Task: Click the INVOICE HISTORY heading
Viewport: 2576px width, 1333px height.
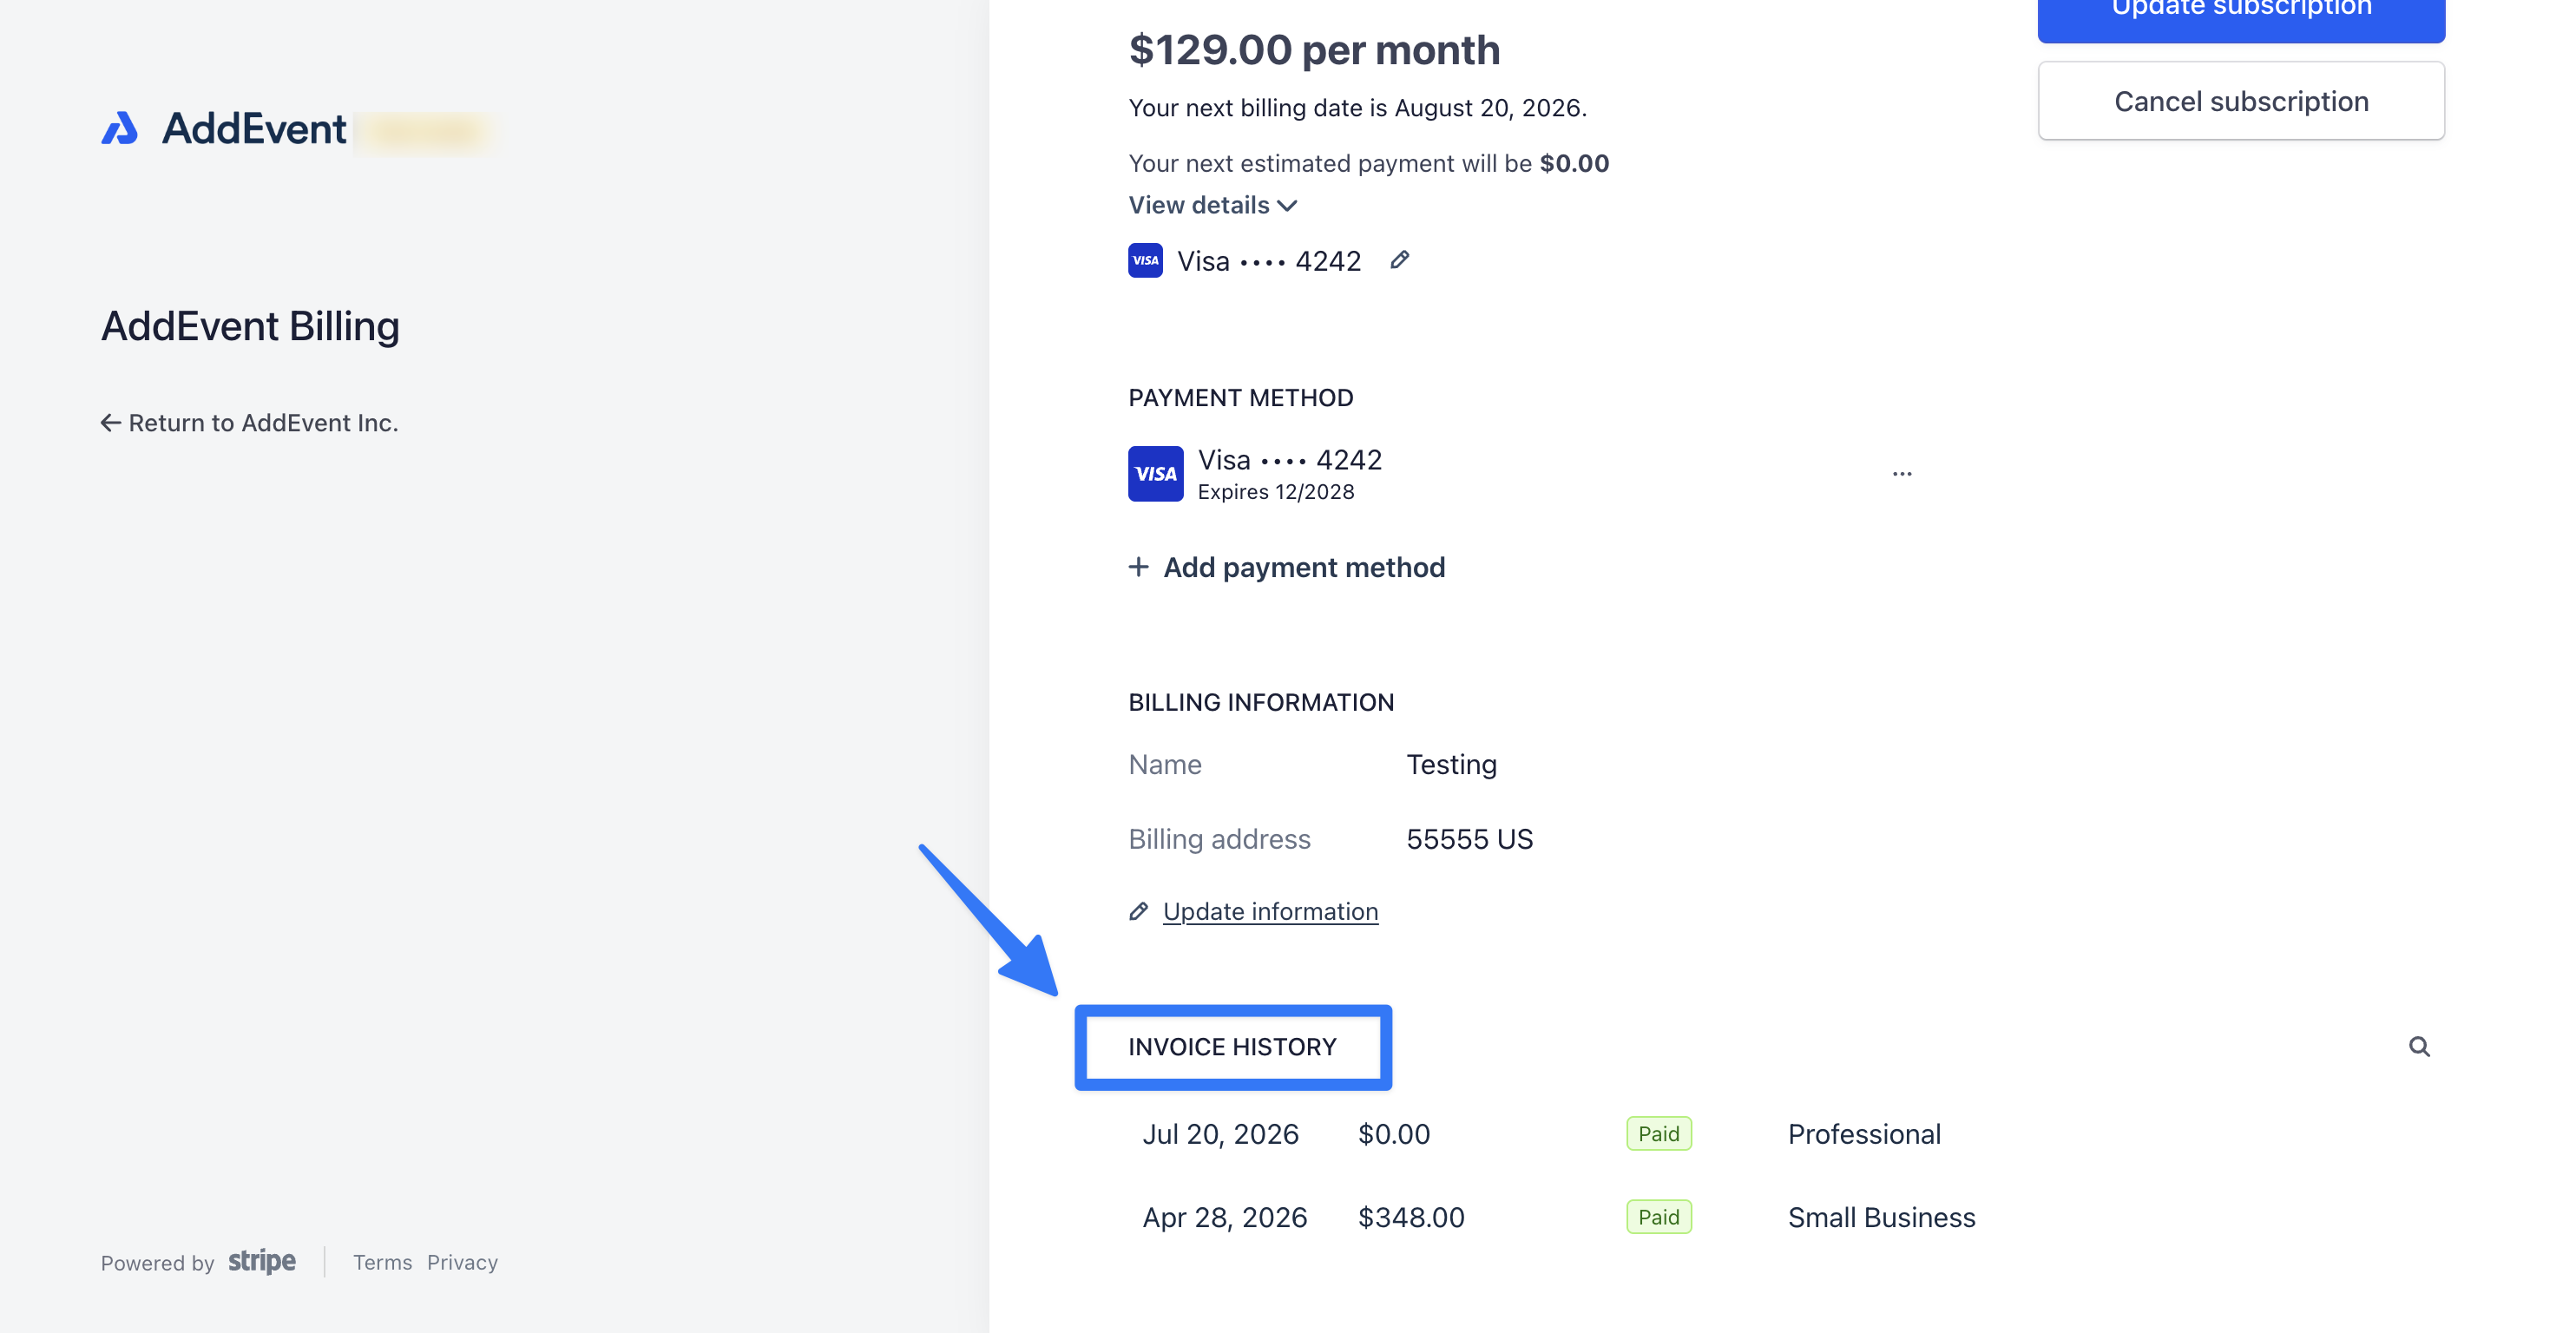Action: pyautogui.click(x=1232, y=1047)
